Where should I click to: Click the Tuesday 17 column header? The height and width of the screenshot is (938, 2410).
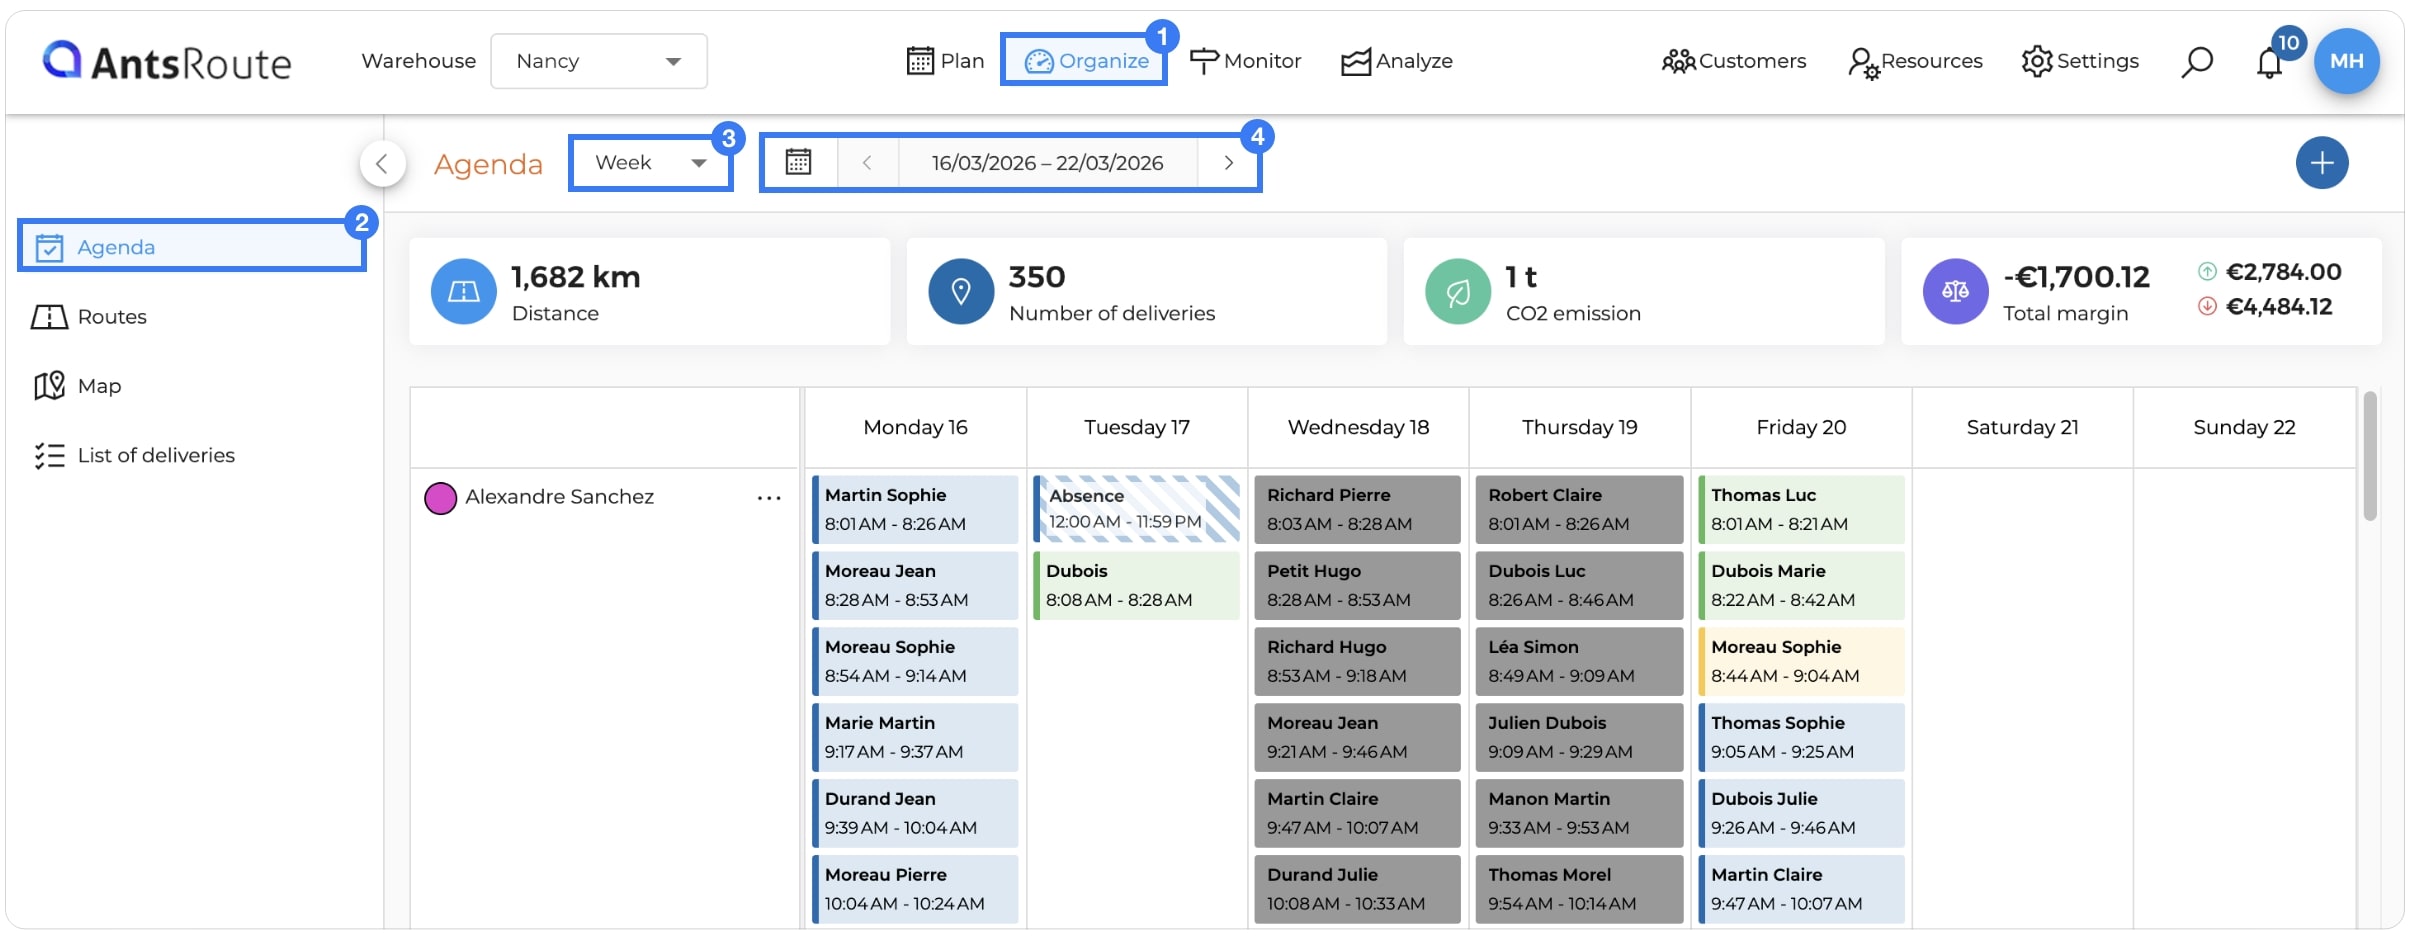[x=1137, y=427]
